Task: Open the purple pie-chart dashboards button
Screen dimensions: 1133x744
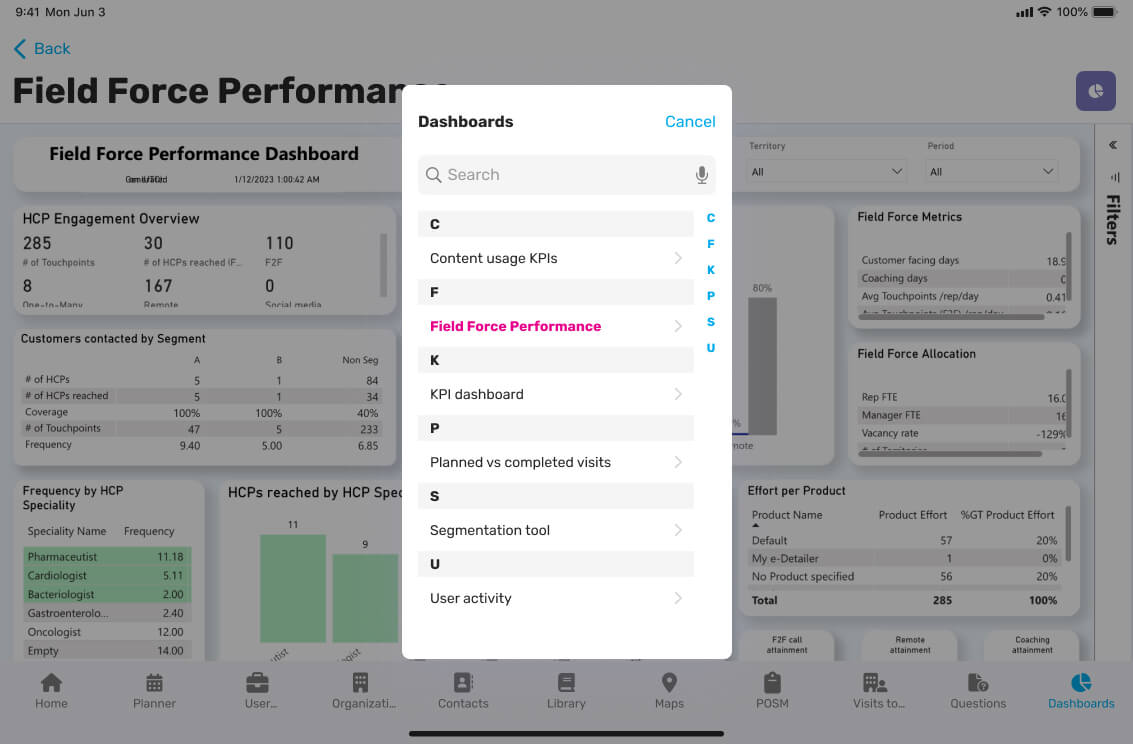Action: (x=1095, y=91)
